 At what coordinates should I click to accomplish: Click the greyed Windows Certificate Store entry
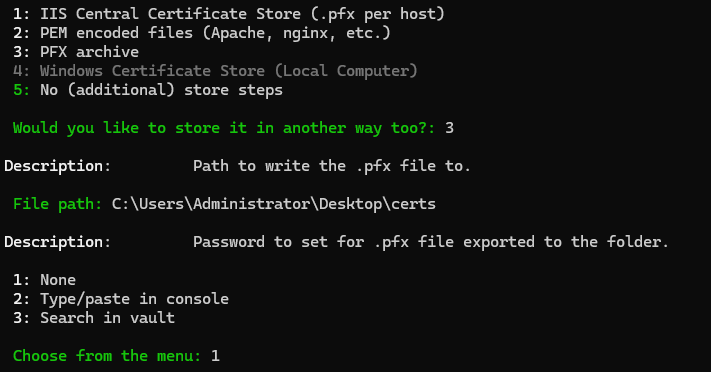[215, 71]
